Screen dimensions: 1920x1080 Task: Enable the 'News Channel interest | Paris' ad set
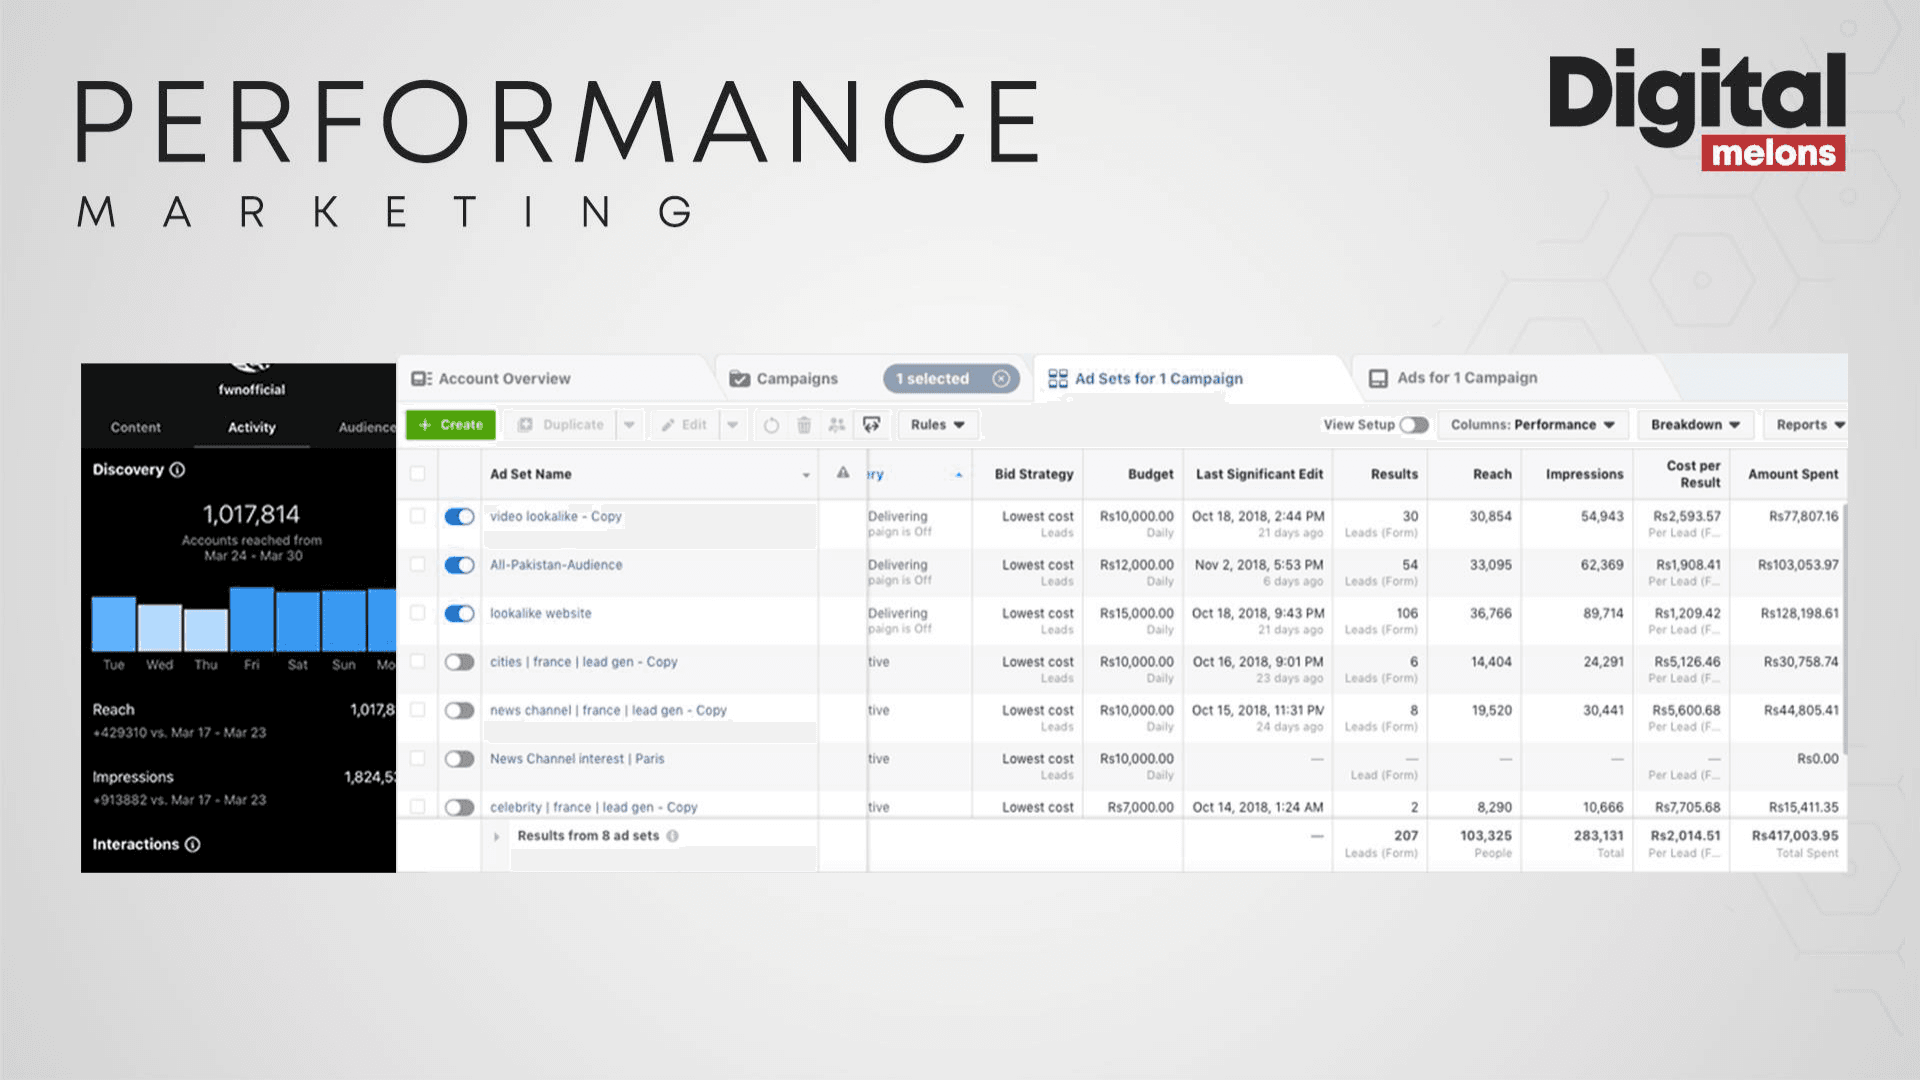pyautogui.click(x=459, y=759)
